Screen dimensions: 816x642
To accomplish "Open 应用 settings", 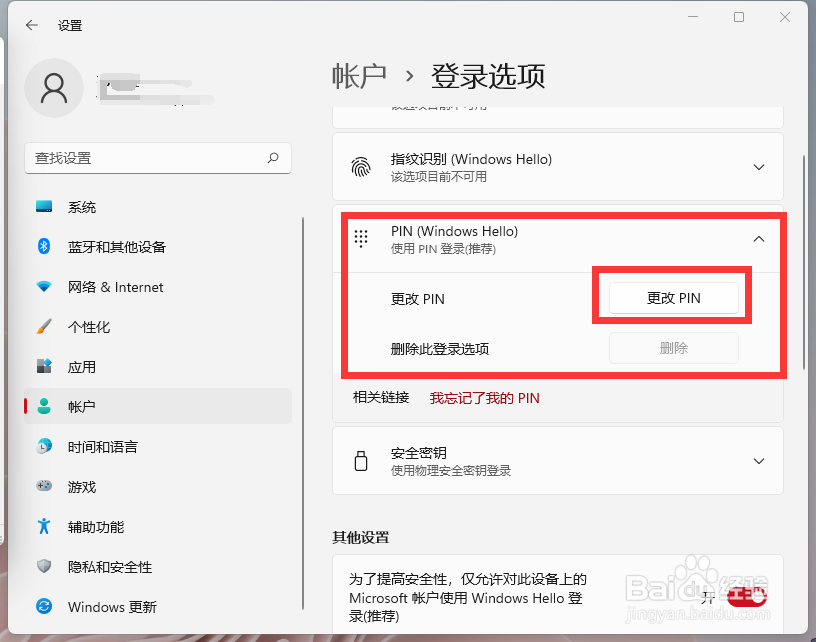I will point(158,367).
